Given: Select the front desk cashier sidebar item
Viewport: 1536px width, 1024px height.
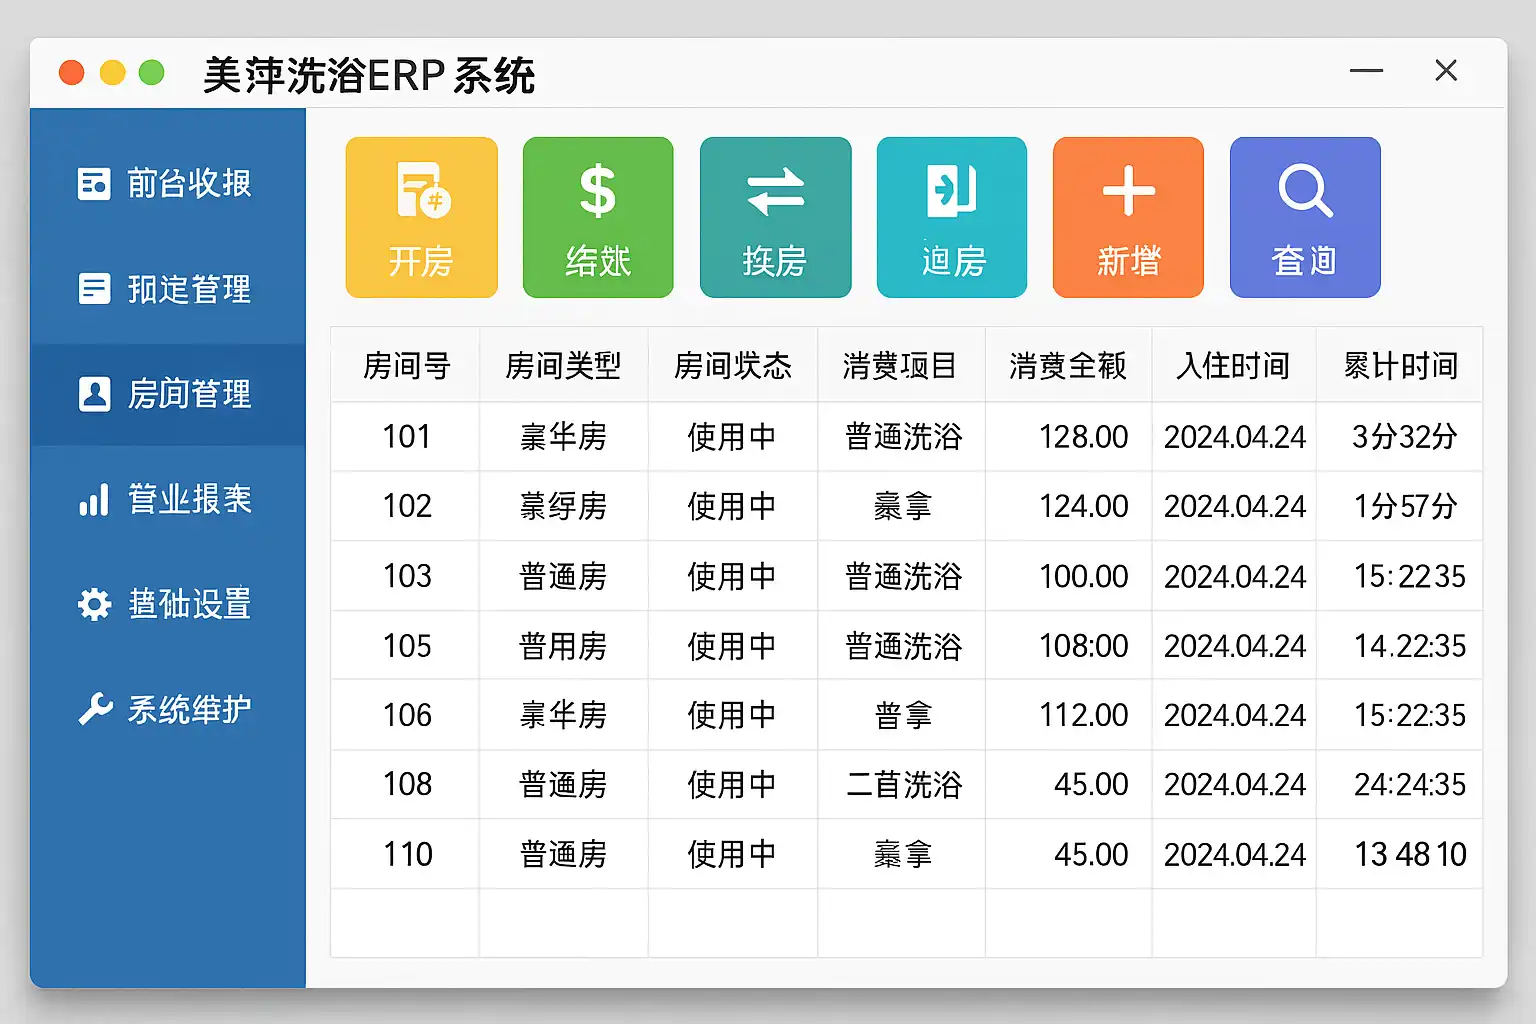Looking at the screenshot, I should coord(166,184).
